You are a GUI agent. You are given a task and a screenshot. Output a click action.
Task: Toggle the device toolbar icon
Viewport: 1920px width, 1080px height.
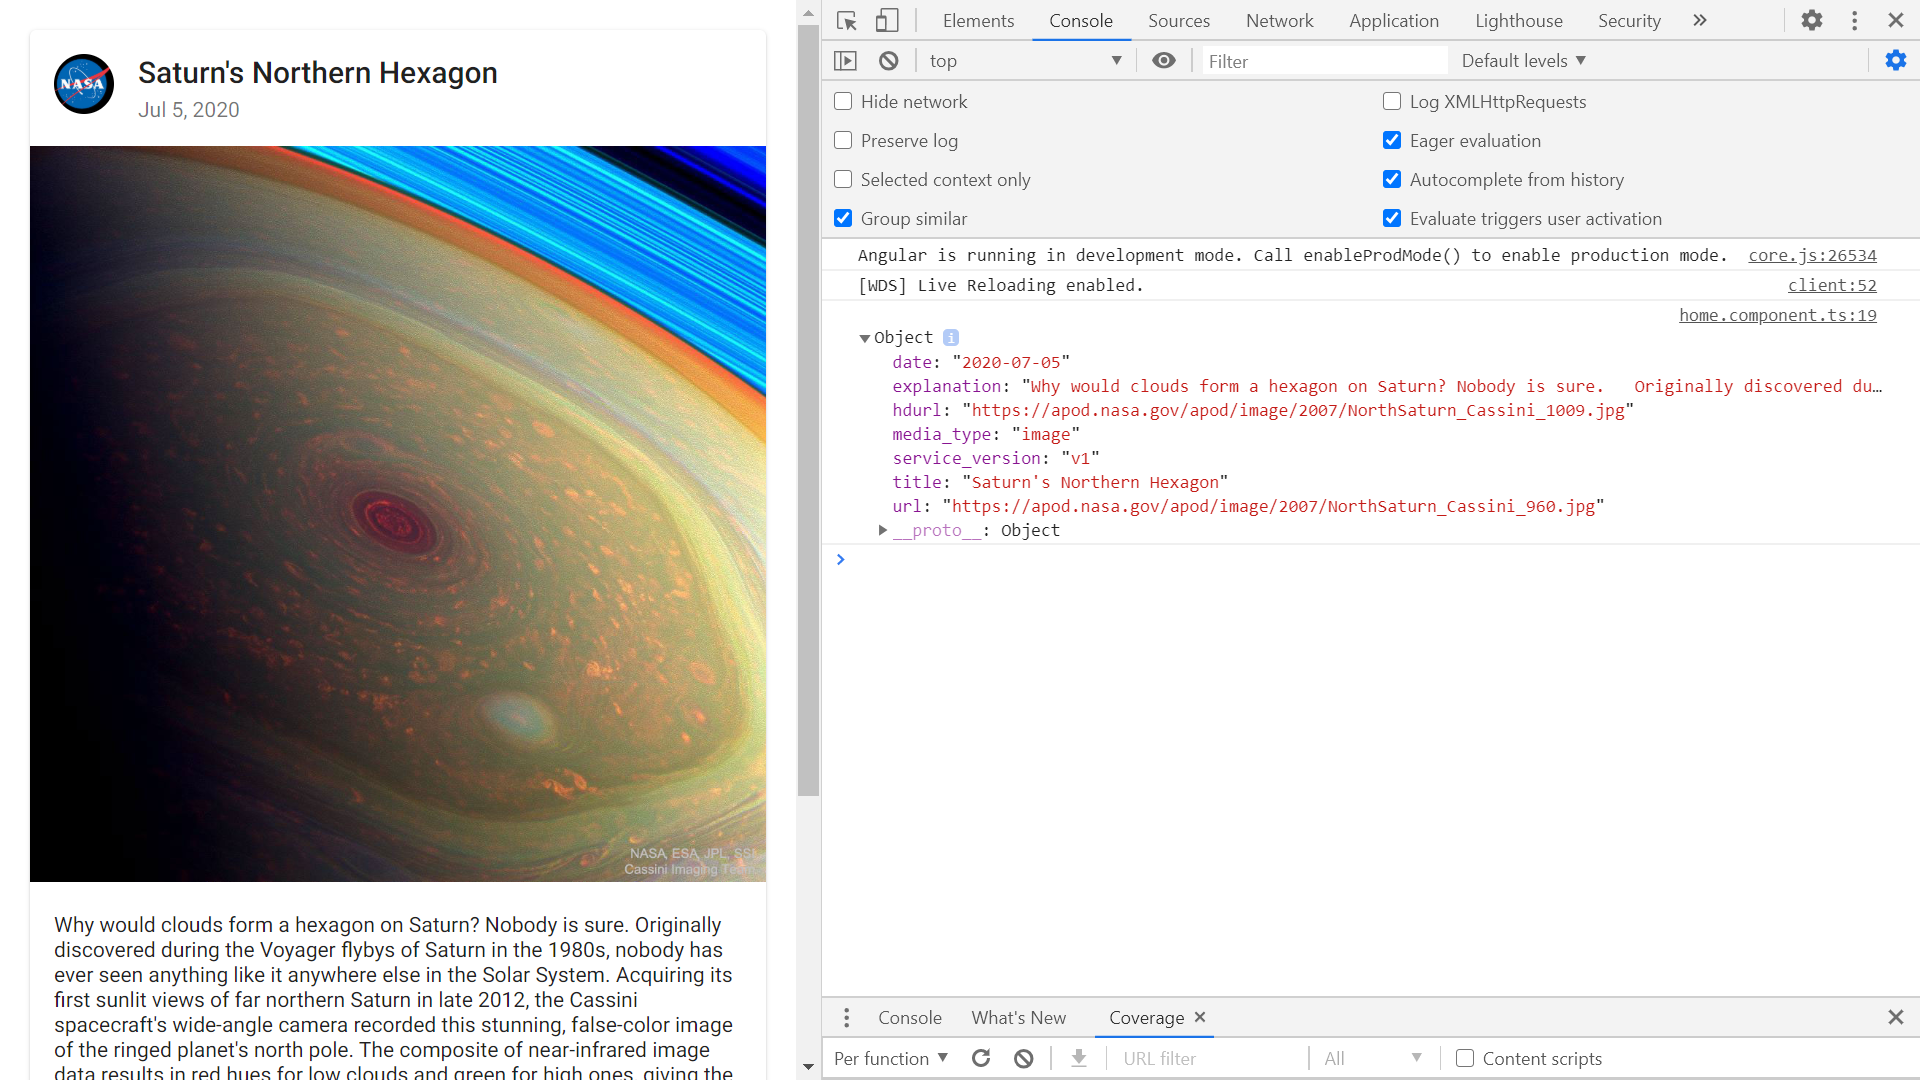[x=887, y=21]
